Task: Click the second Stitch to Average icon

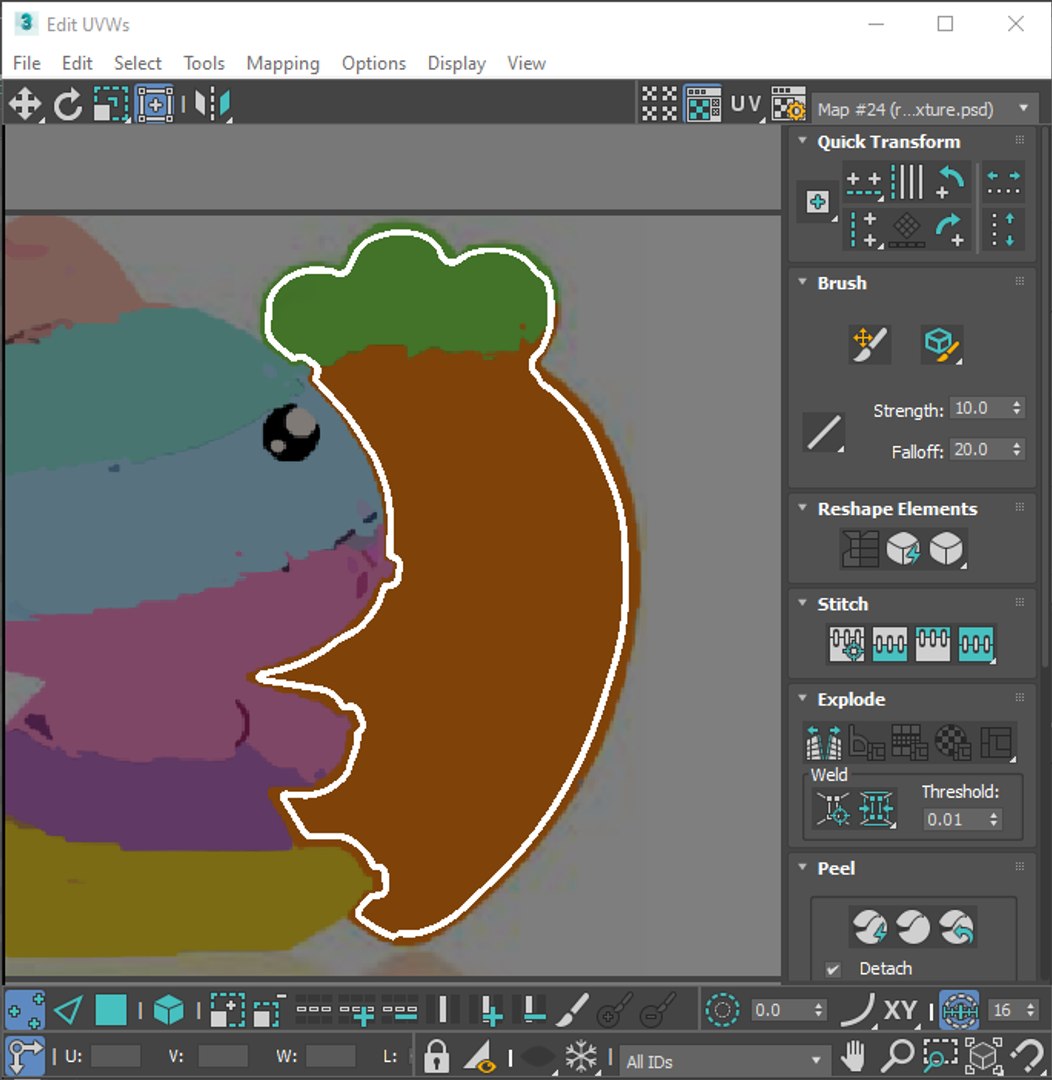Action: [x=889, y=644]
